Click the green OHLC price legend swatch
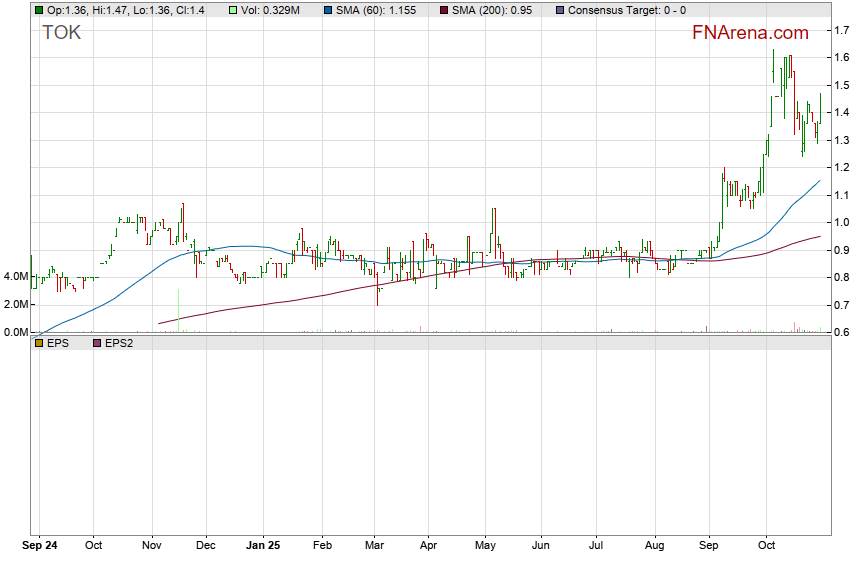The height and width of the screenshot is (566, 859). [38, 10]
